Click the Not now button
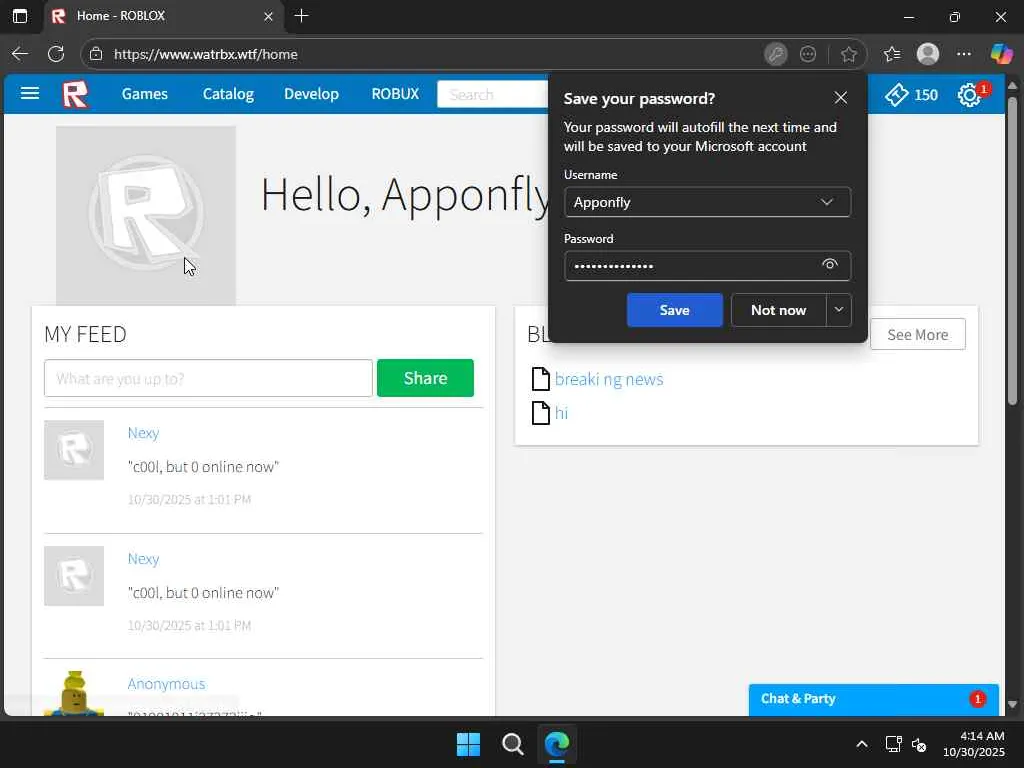 [x=778, y=310]
